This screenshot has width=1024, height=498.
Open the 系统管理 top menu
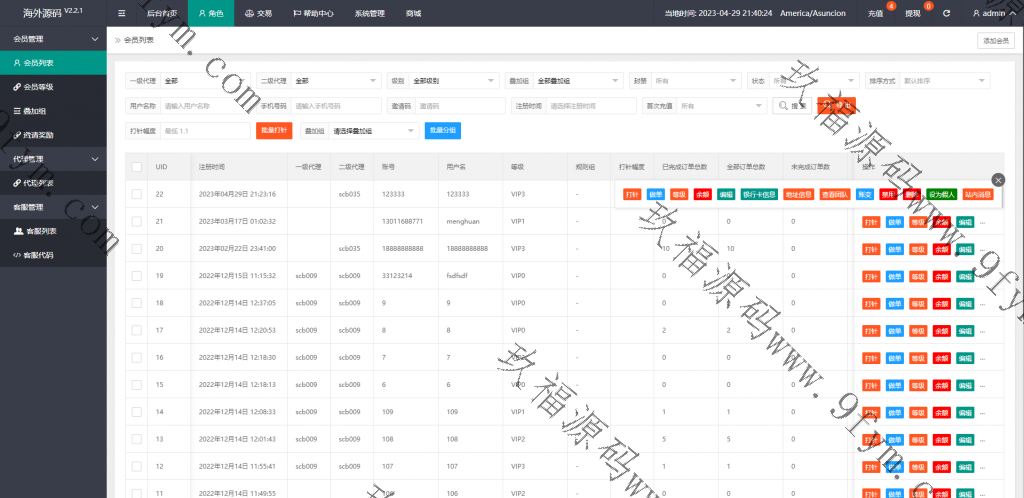tap(369, 13)
